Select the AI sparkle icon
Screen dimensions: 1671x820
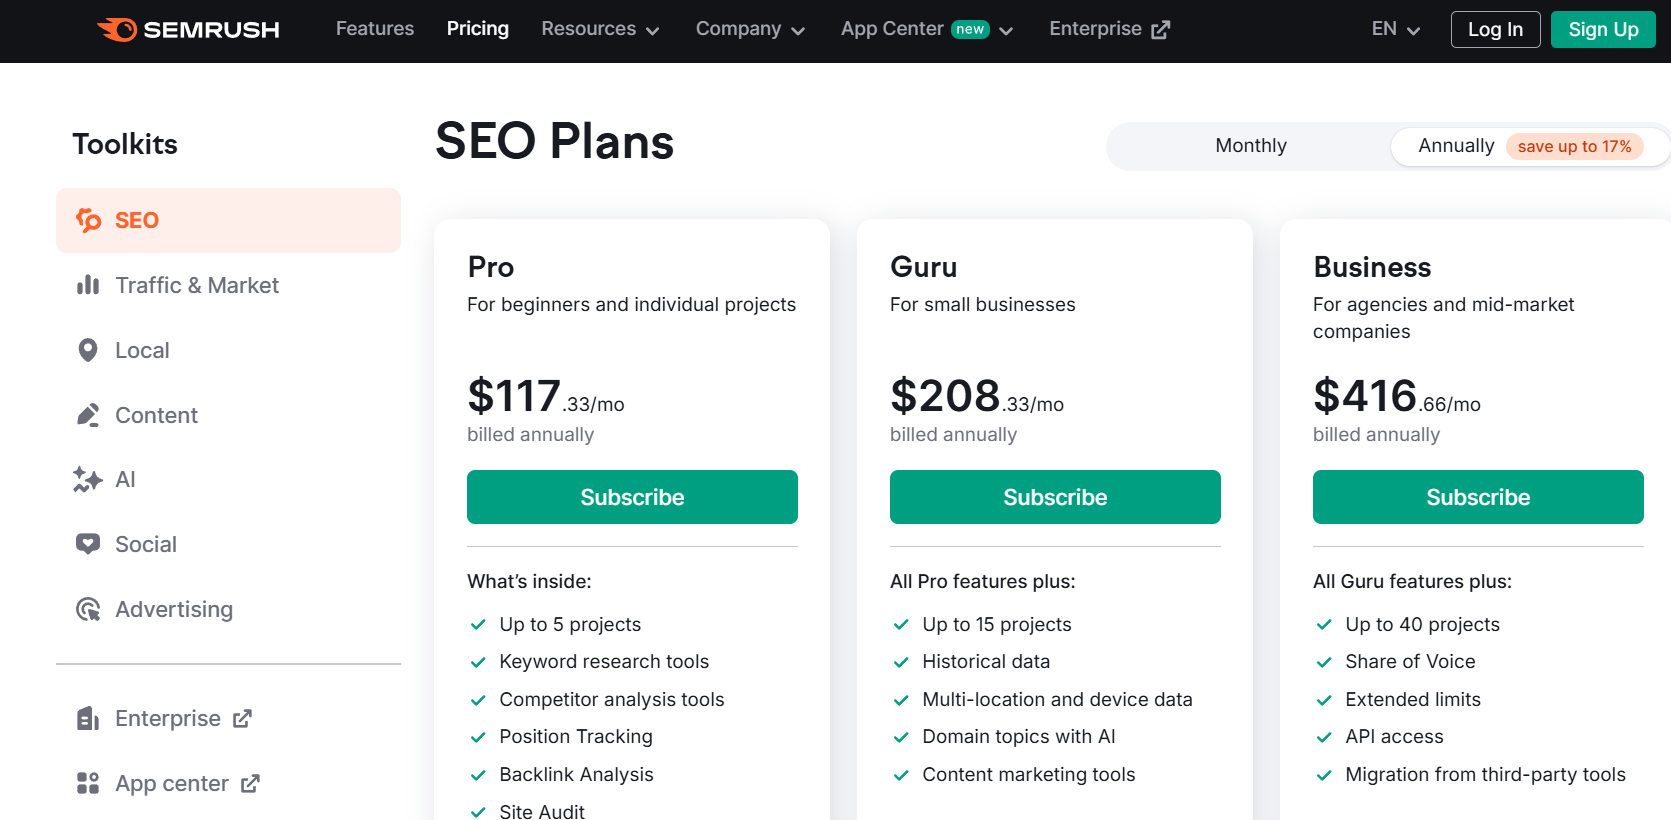pyautogui.click(x=88, y=480)
